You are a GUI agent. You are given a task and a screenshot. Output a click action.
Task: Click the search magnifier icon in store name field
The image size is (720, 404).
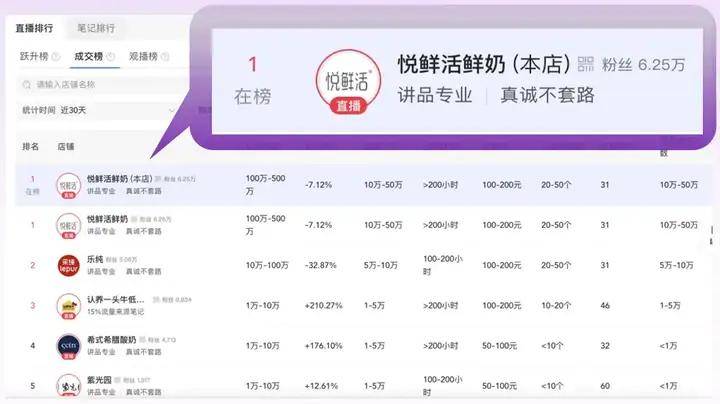[27, 84]
